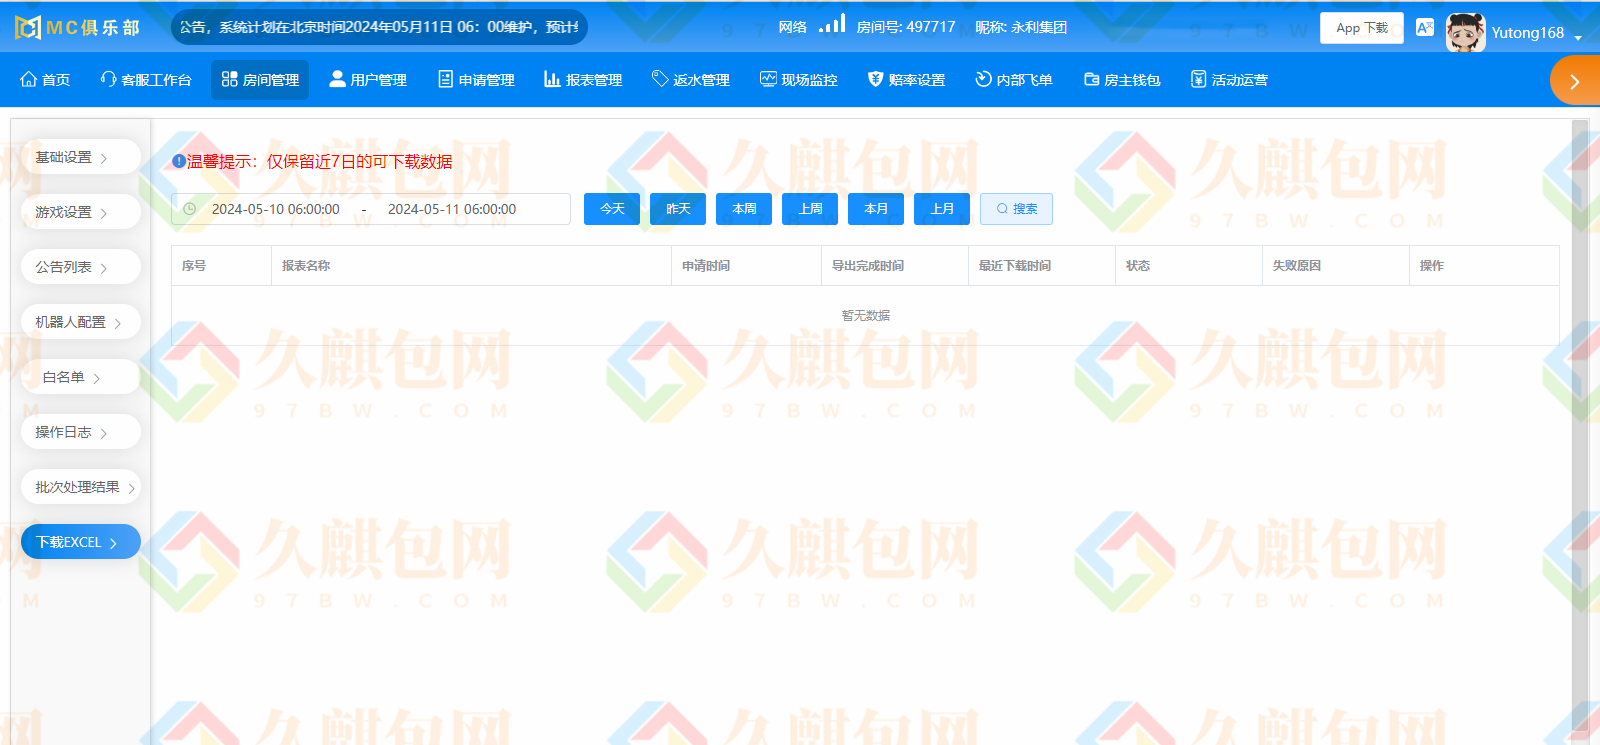Expand 批次处理结果 sidebar item

click(80, 487)
